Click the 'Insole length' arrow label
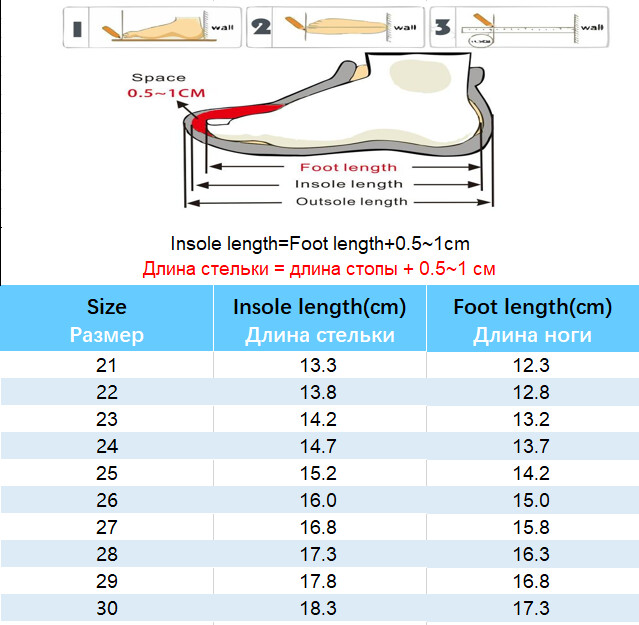This screenshot has width=639, height=625. (x=348, y=184)
